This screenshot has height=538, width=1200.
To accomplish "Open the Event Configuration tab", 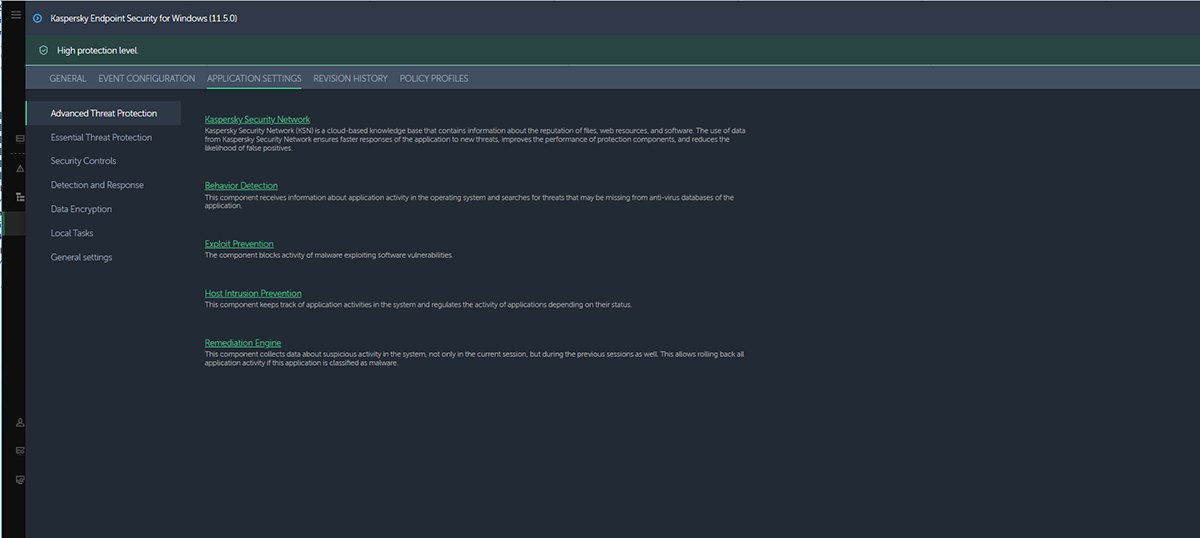I will 146,79.
